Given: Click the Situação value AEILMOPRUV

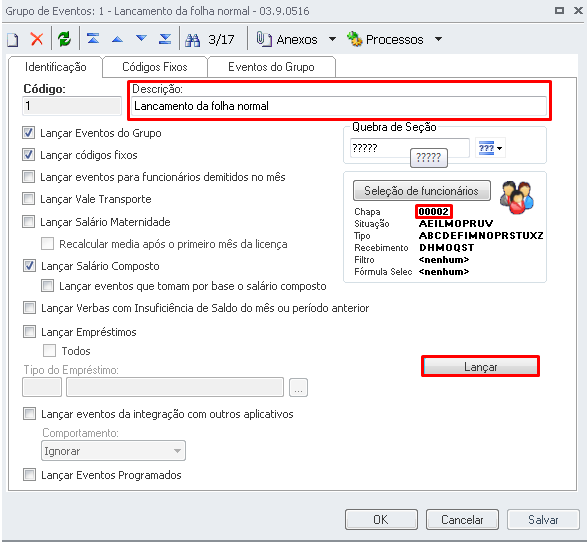Looking at the screenshot, I should click(456, 223).
